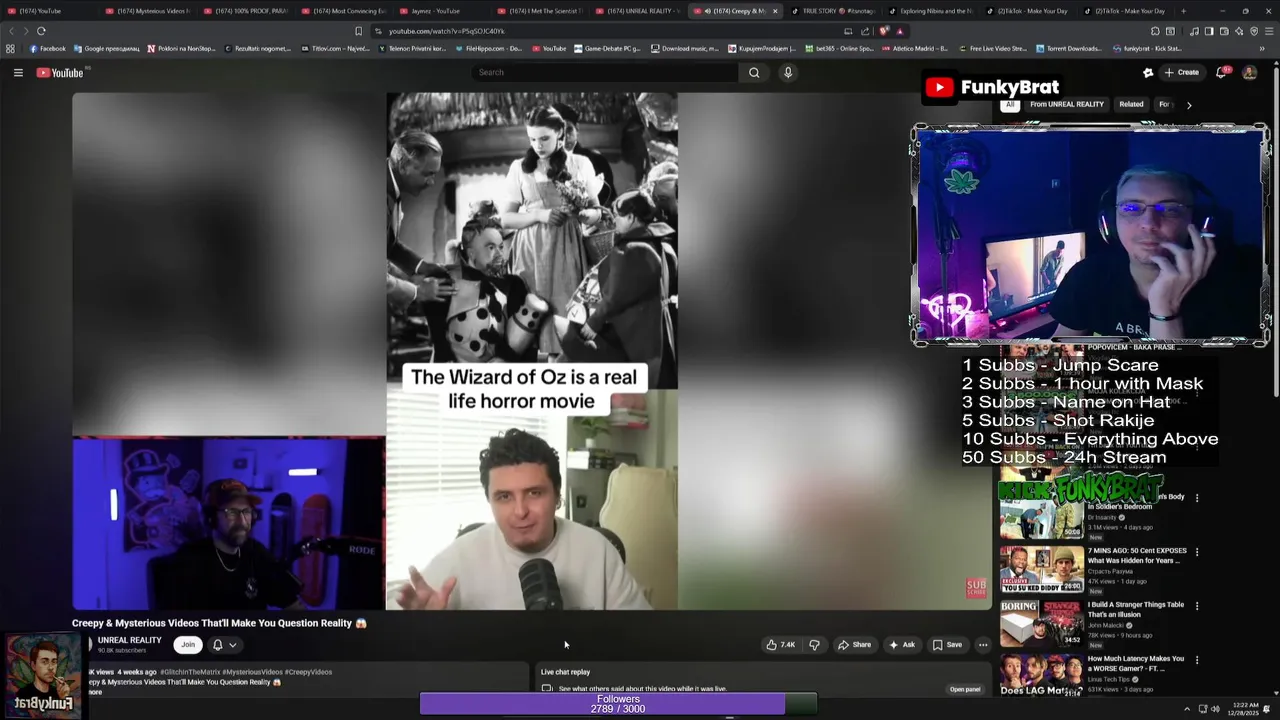Dislike the video with thumbs down
Viewport: 1280px width, 720px height.
tap(814, 645)
